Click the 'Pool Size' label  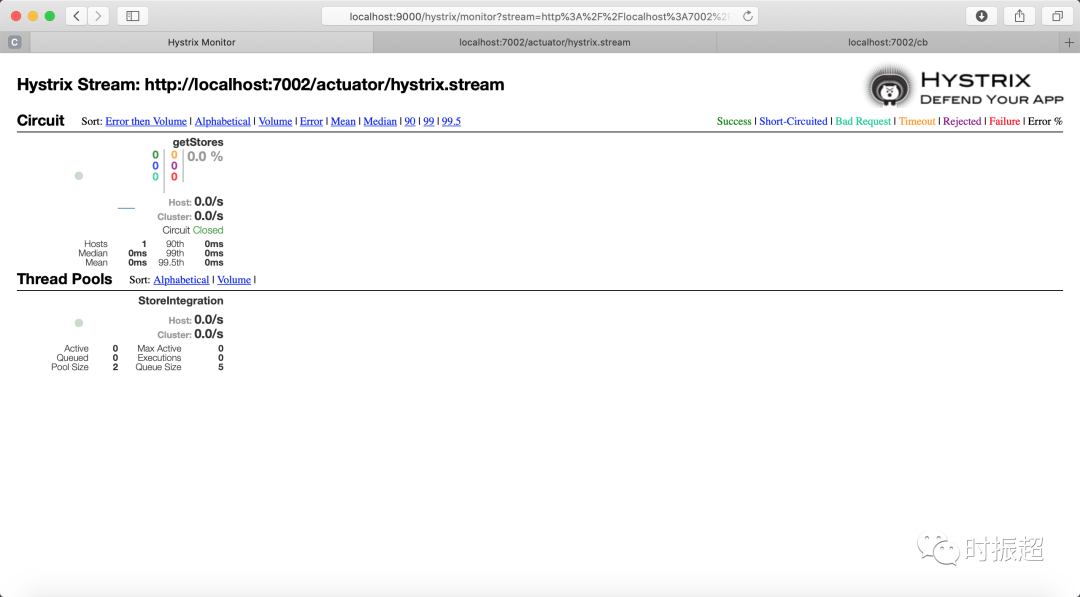(70, 367)
